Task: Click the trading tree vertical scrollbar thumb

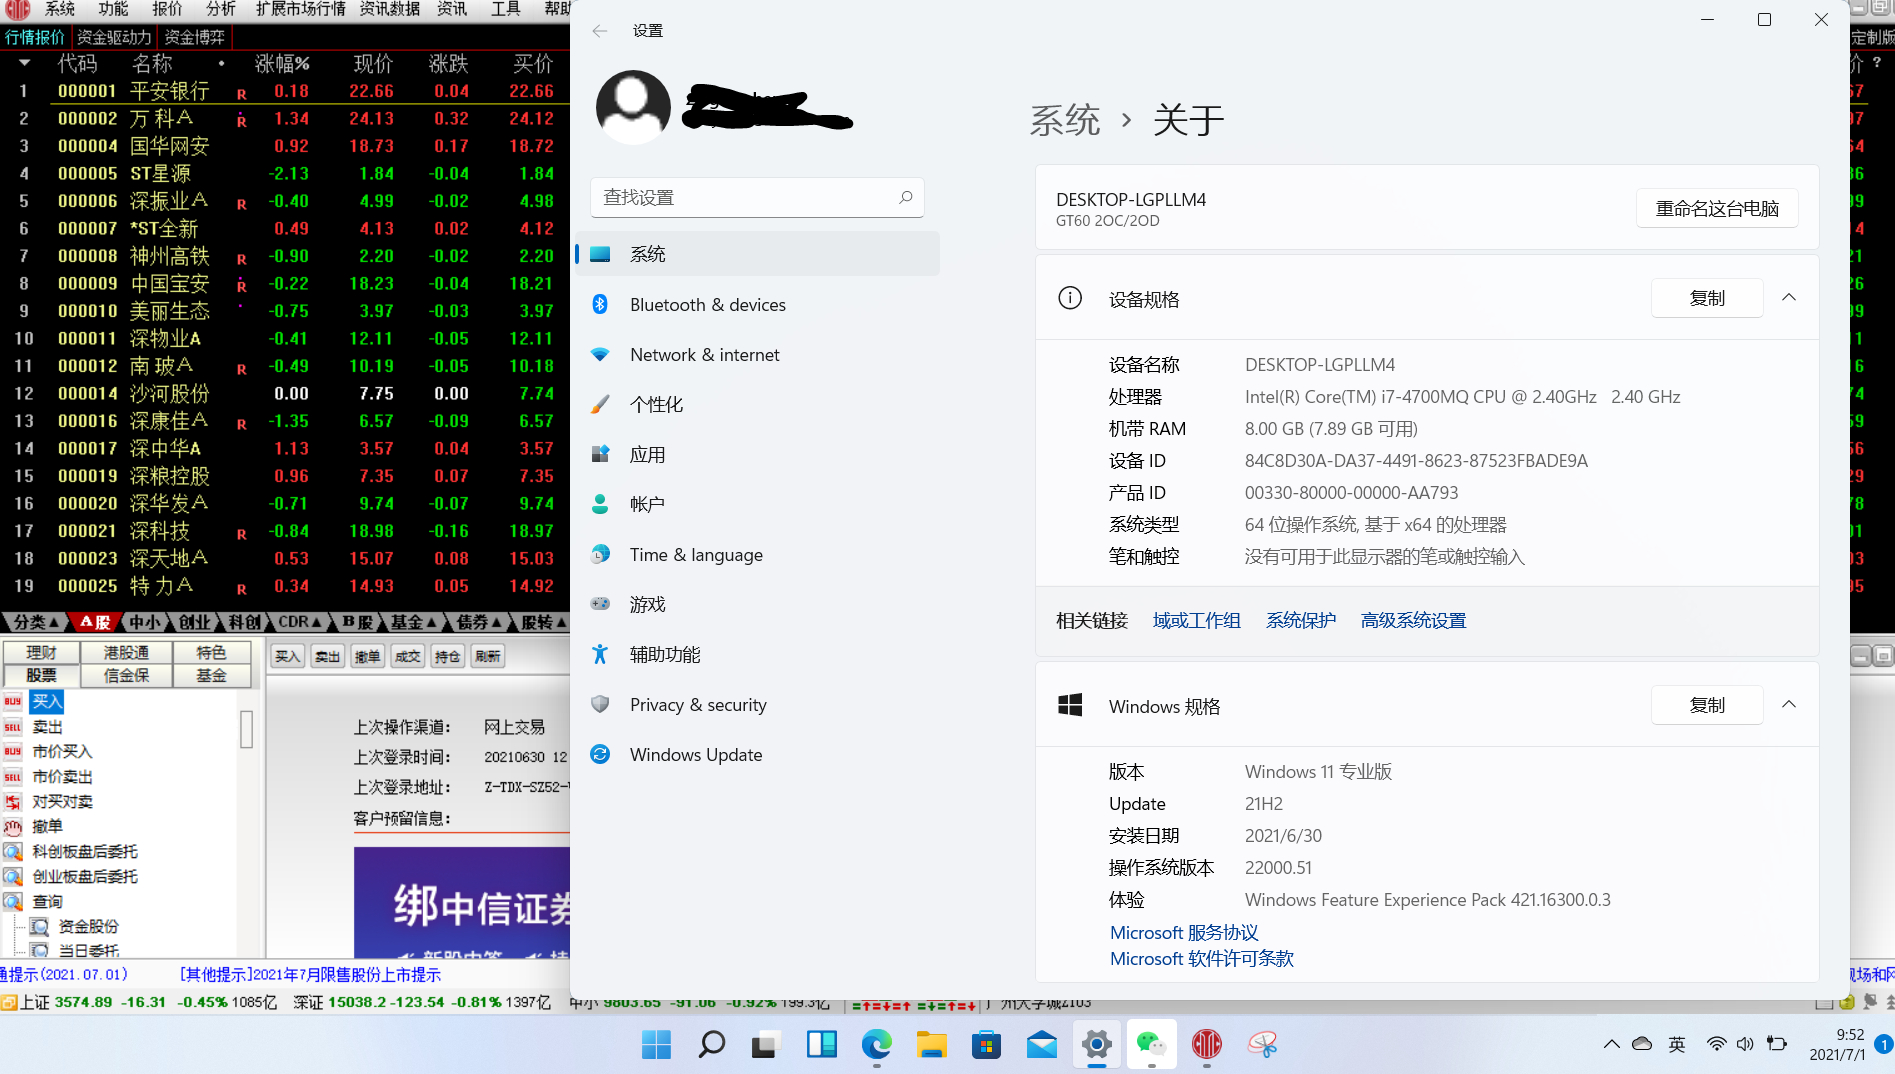Action: (x=247, y=729)
